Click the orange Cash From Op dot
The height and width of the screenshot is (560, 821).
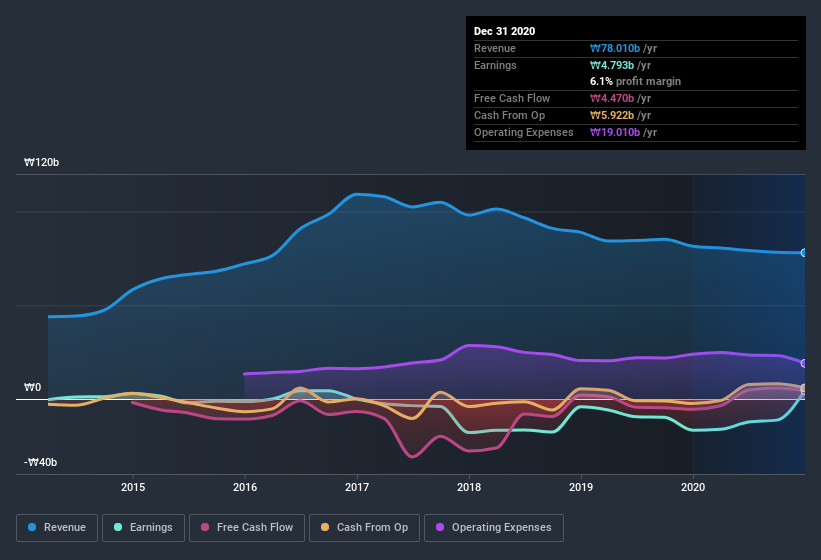point(324,527)
